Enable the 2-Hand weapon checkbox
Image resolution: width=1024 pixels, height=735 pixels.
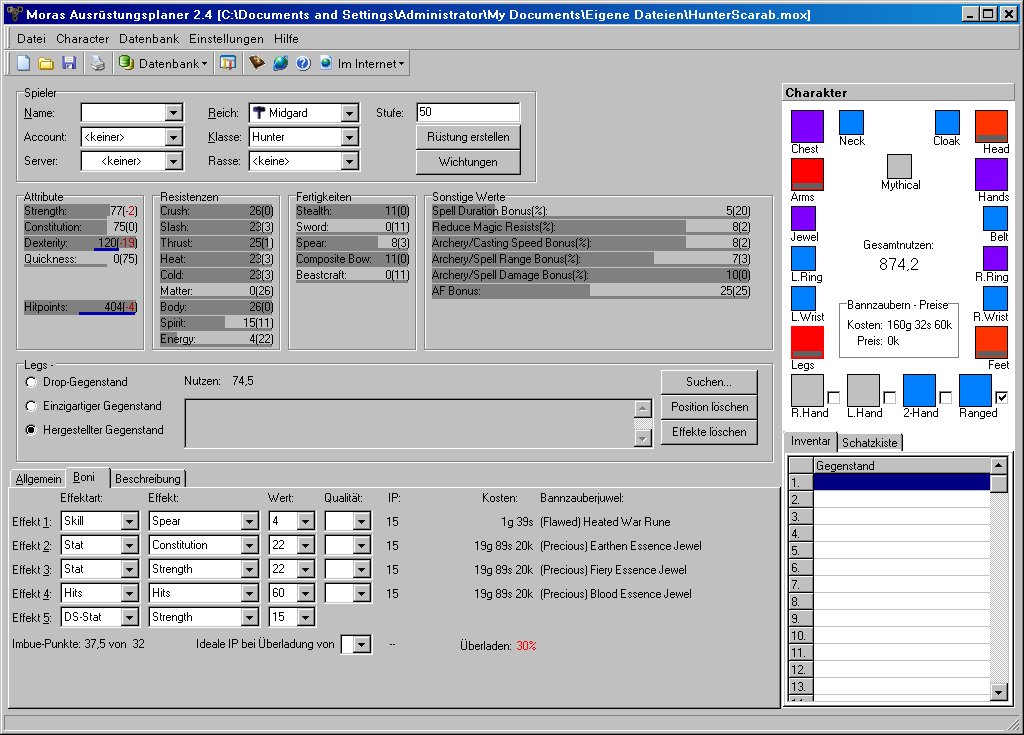click(x=945, y=398)
